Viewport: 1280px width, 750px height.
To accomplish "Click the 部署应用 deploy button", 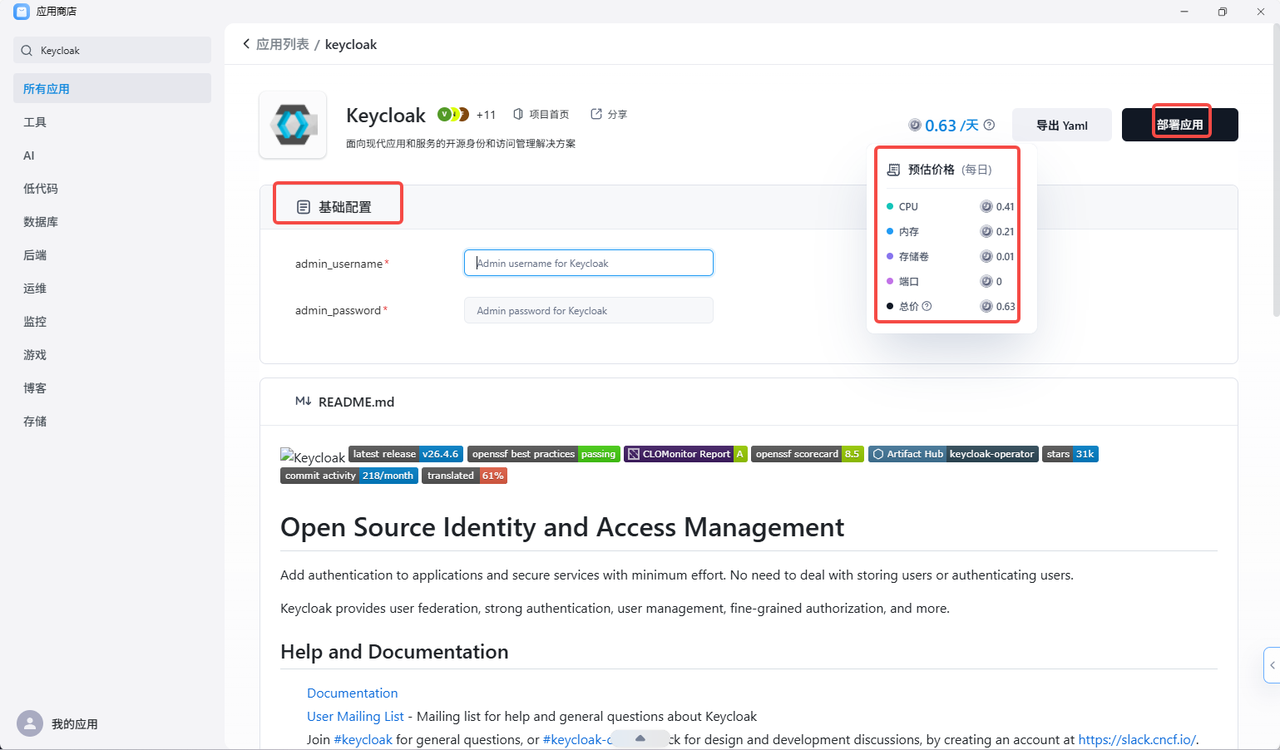I will [1180, 125].
